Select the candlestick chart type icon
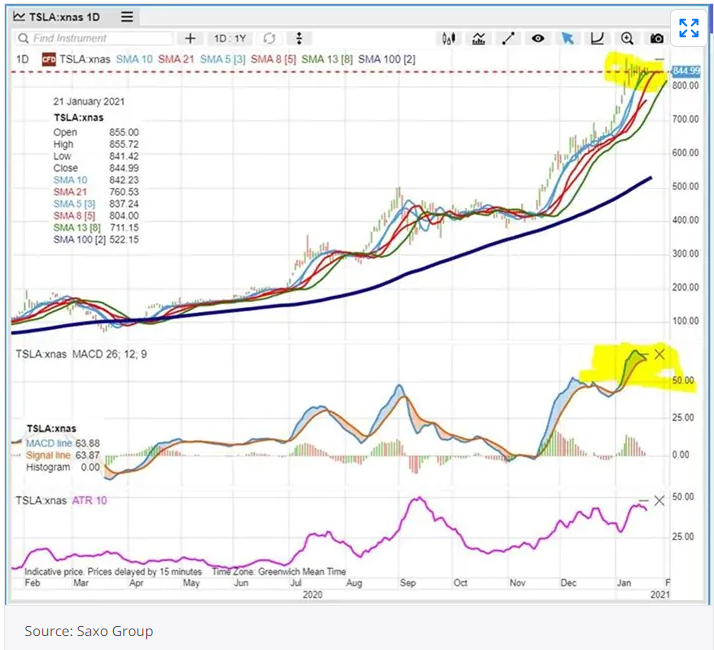Image resolution: width=714 pixels, height=650 pixels. click(x=449, y=38)
